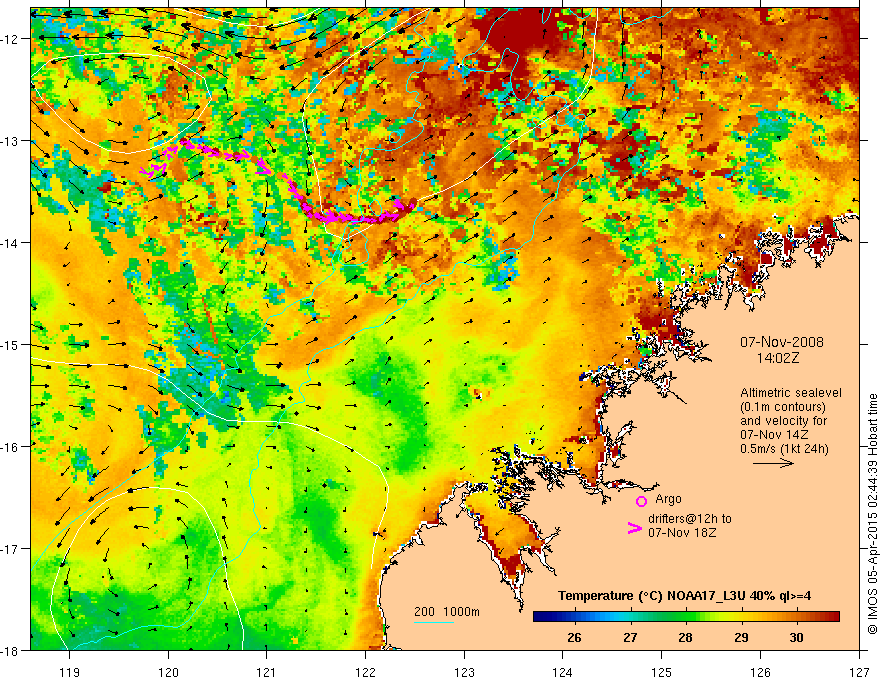Select the time label 14:02Z

click(x=777, y=358)
